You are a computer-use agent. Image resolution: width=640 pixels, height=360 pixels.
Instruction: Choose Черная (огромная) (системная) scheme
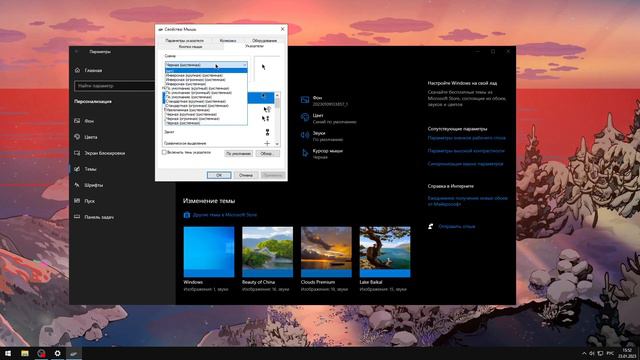(x=206, y=119)
